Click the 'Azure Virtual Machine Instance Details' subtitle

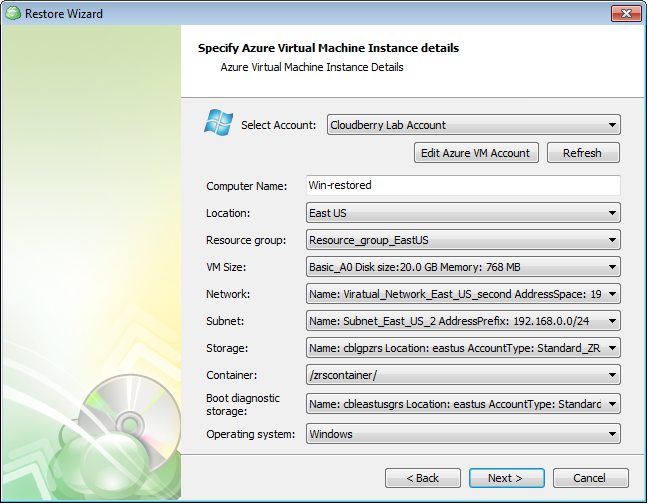click(x=312, y=67)
